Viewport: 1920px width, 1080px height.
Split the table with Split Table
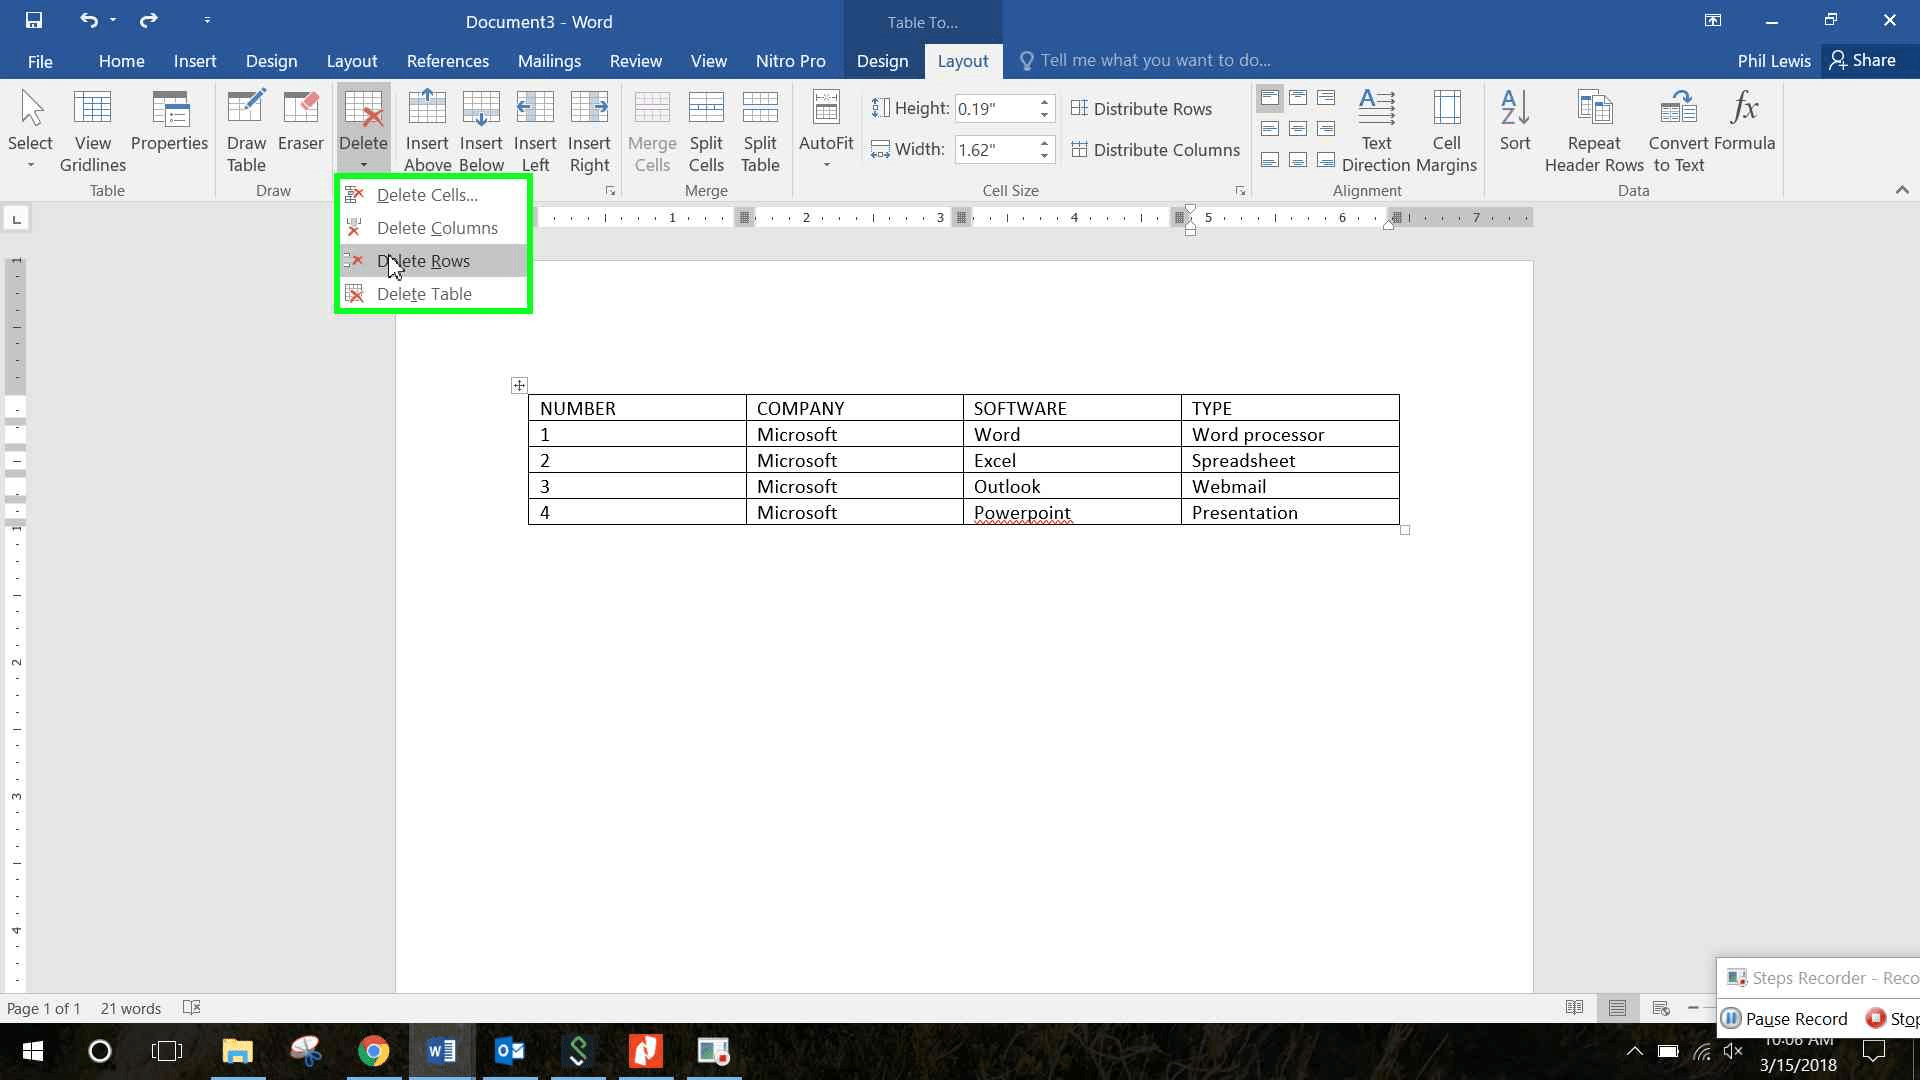(760, 128)
